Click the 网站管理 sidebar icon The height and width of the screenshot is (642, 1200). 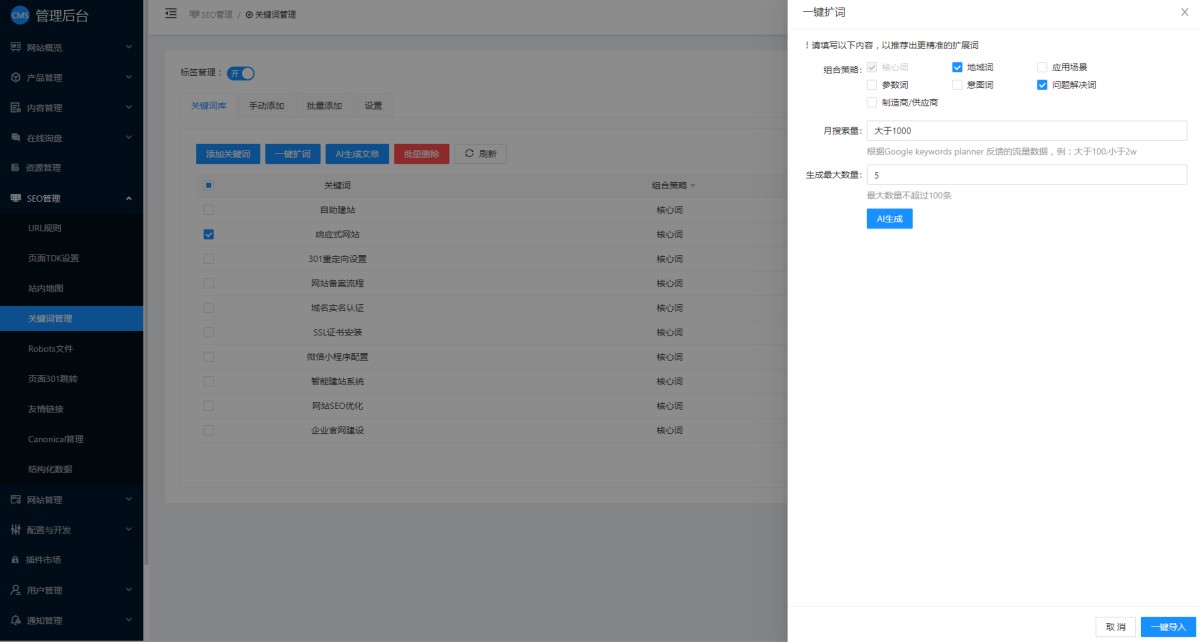(x=15, y=499)
